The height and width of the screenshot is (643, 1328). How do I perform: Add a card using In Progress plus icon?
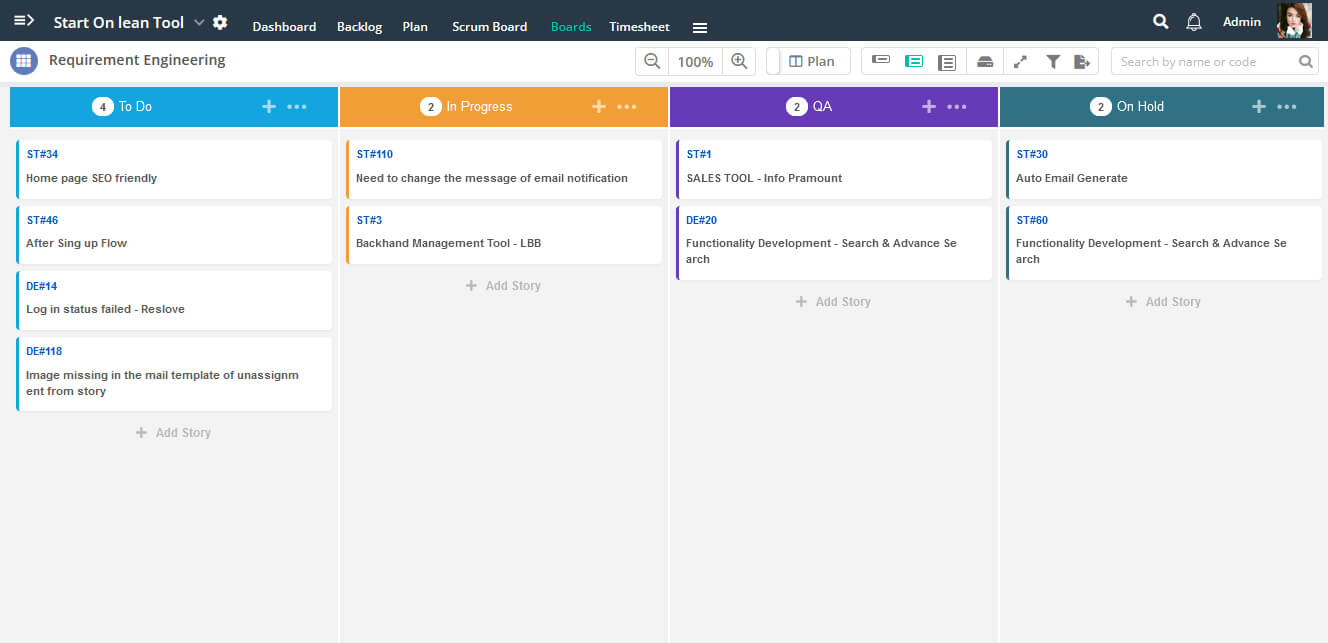pos(598,106)
